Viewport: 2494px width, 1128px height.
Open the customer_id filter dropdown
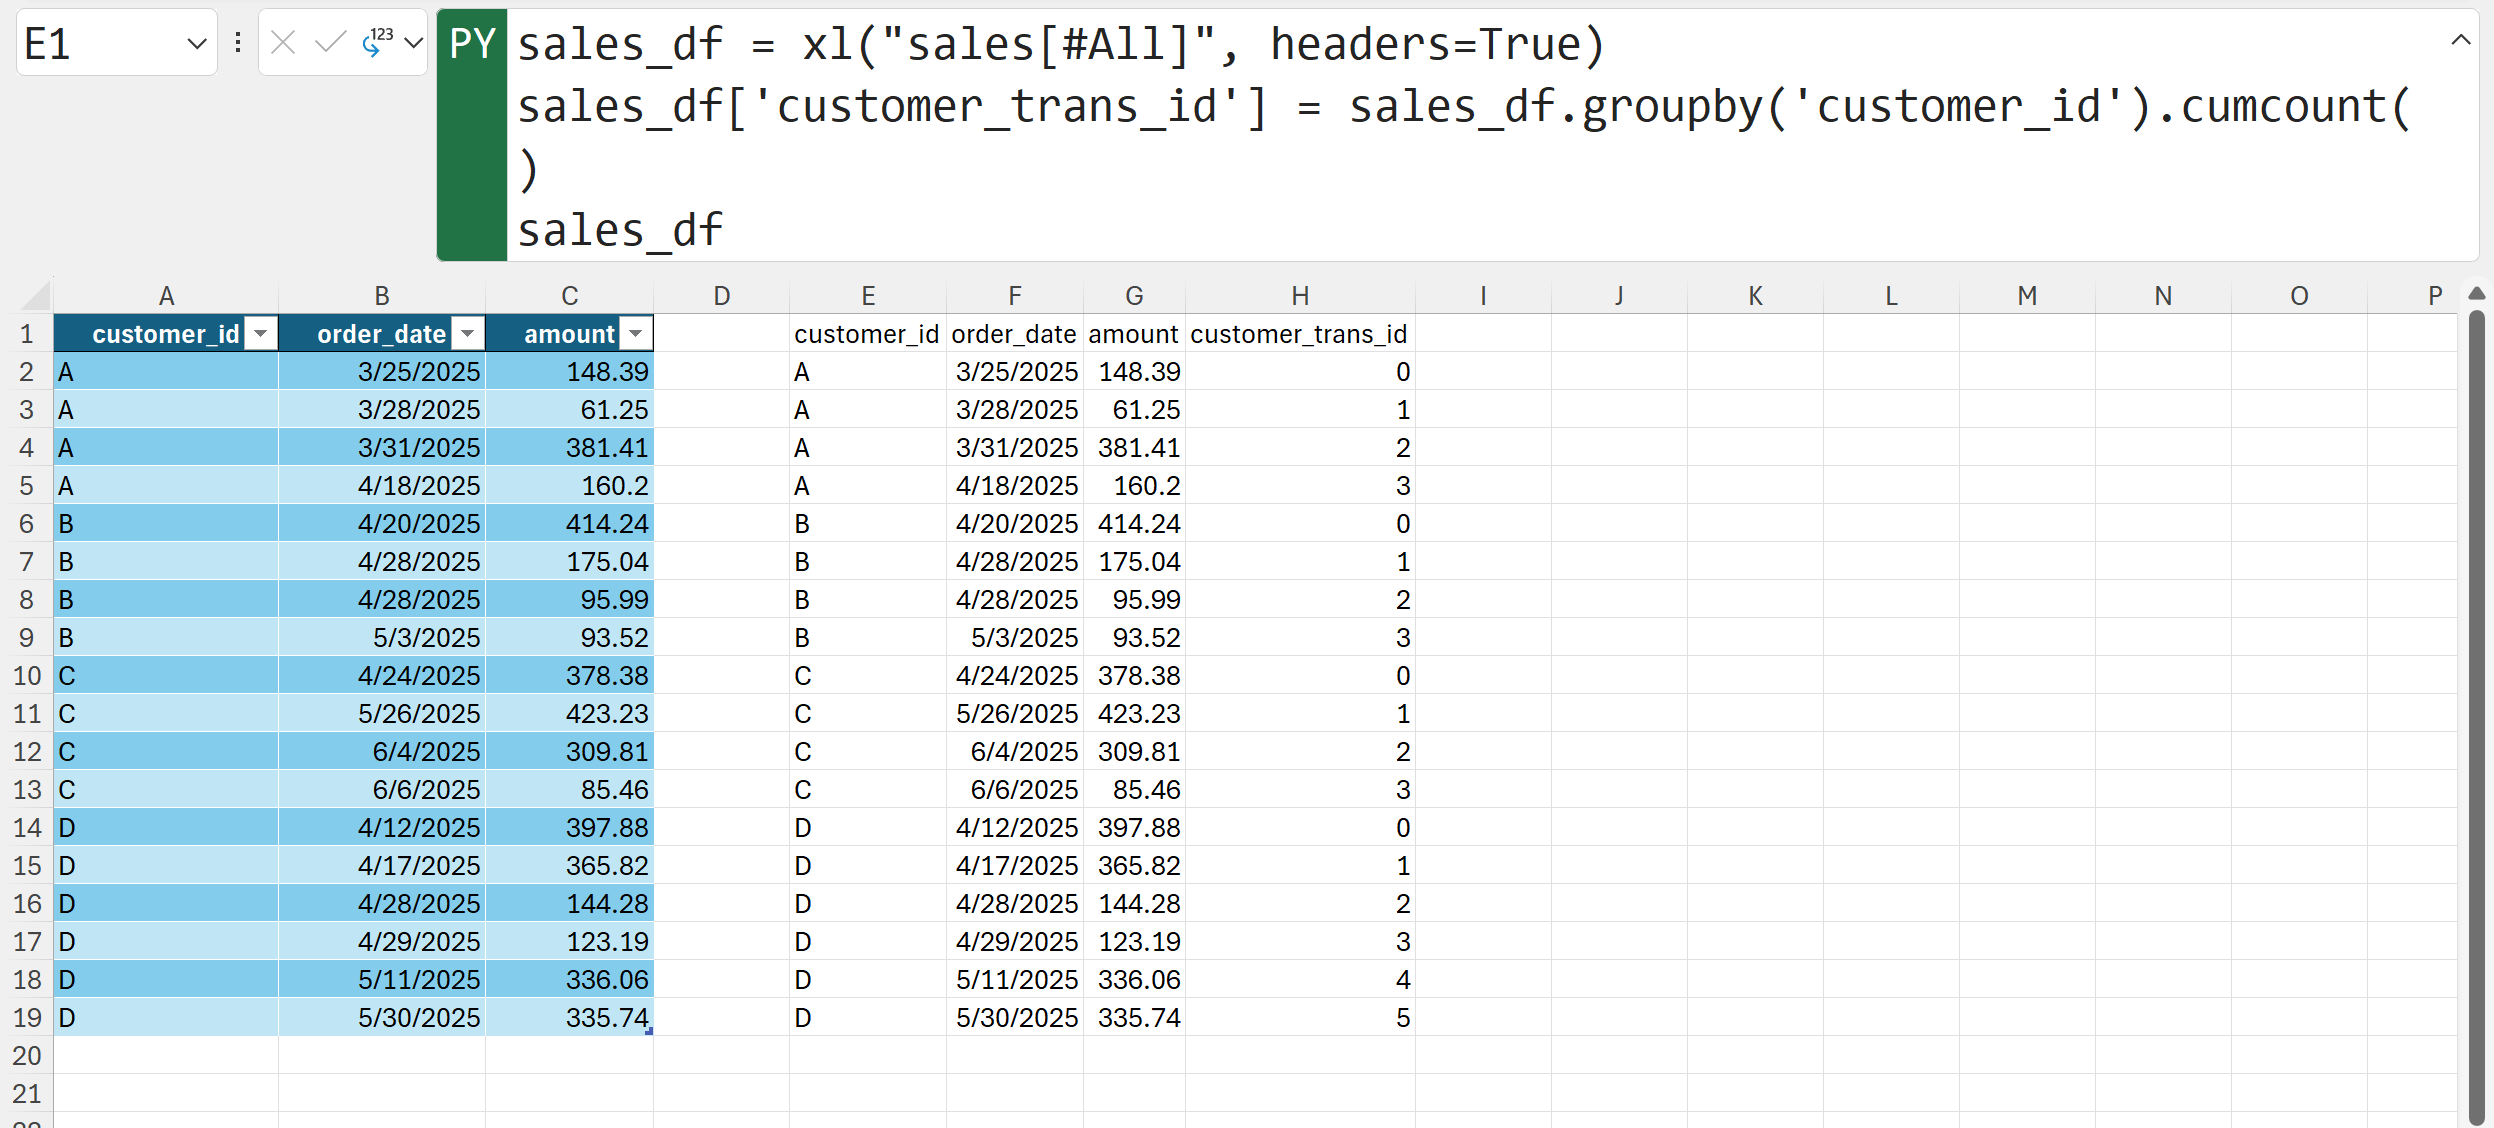[x=261, y=334]
